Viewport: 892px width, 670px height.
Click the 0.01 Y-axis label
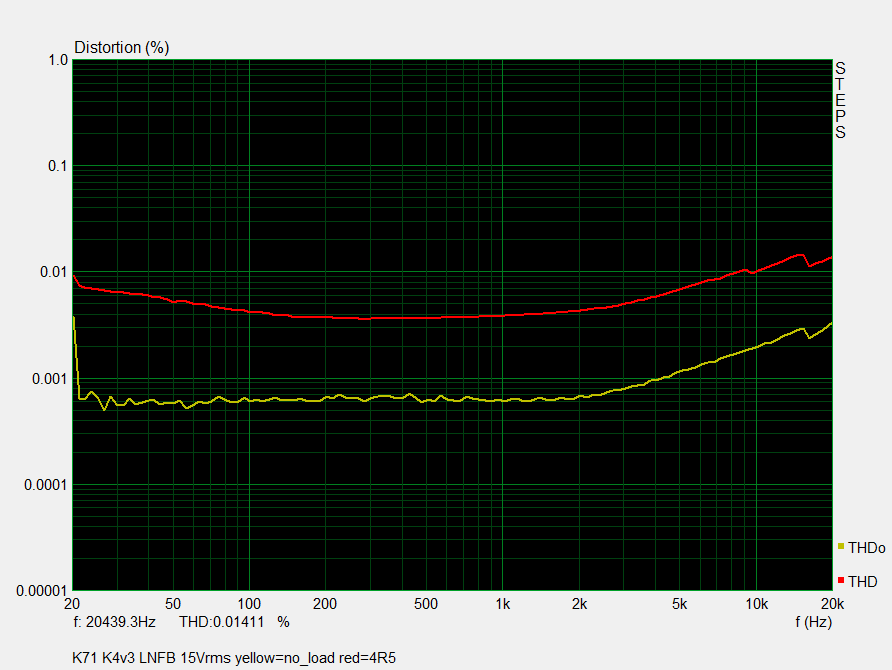pos(53,272)
